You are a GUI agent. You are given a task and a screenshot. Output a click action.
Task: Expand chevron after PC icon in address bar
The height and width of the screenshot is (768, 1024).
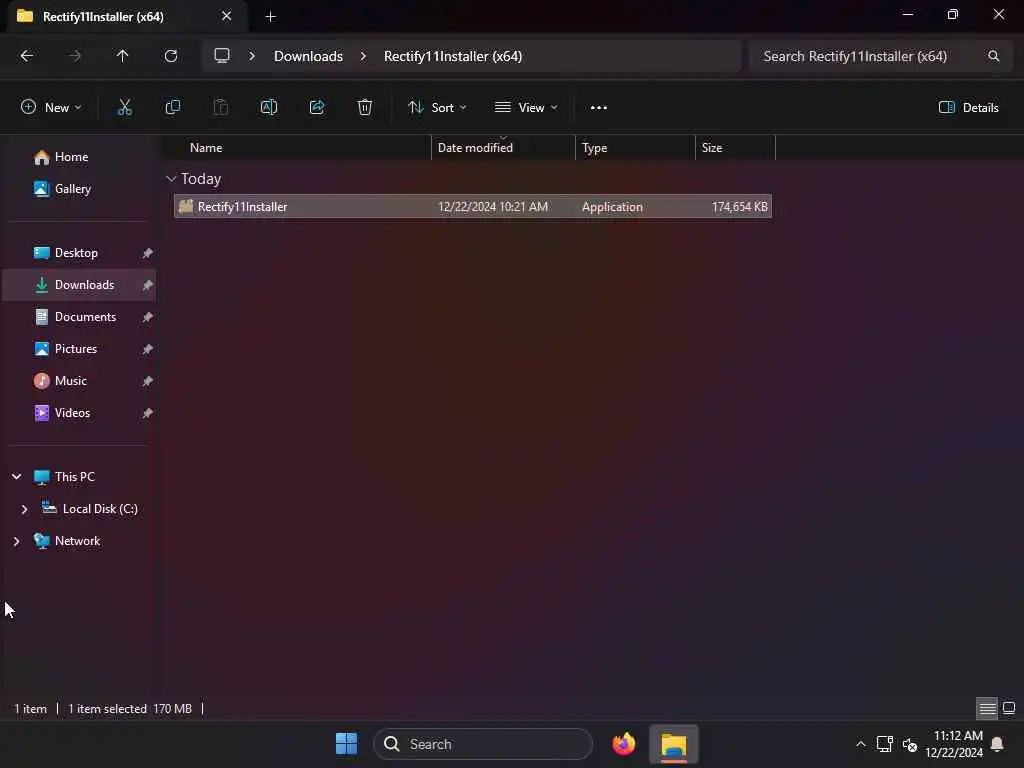pos(252,56)
